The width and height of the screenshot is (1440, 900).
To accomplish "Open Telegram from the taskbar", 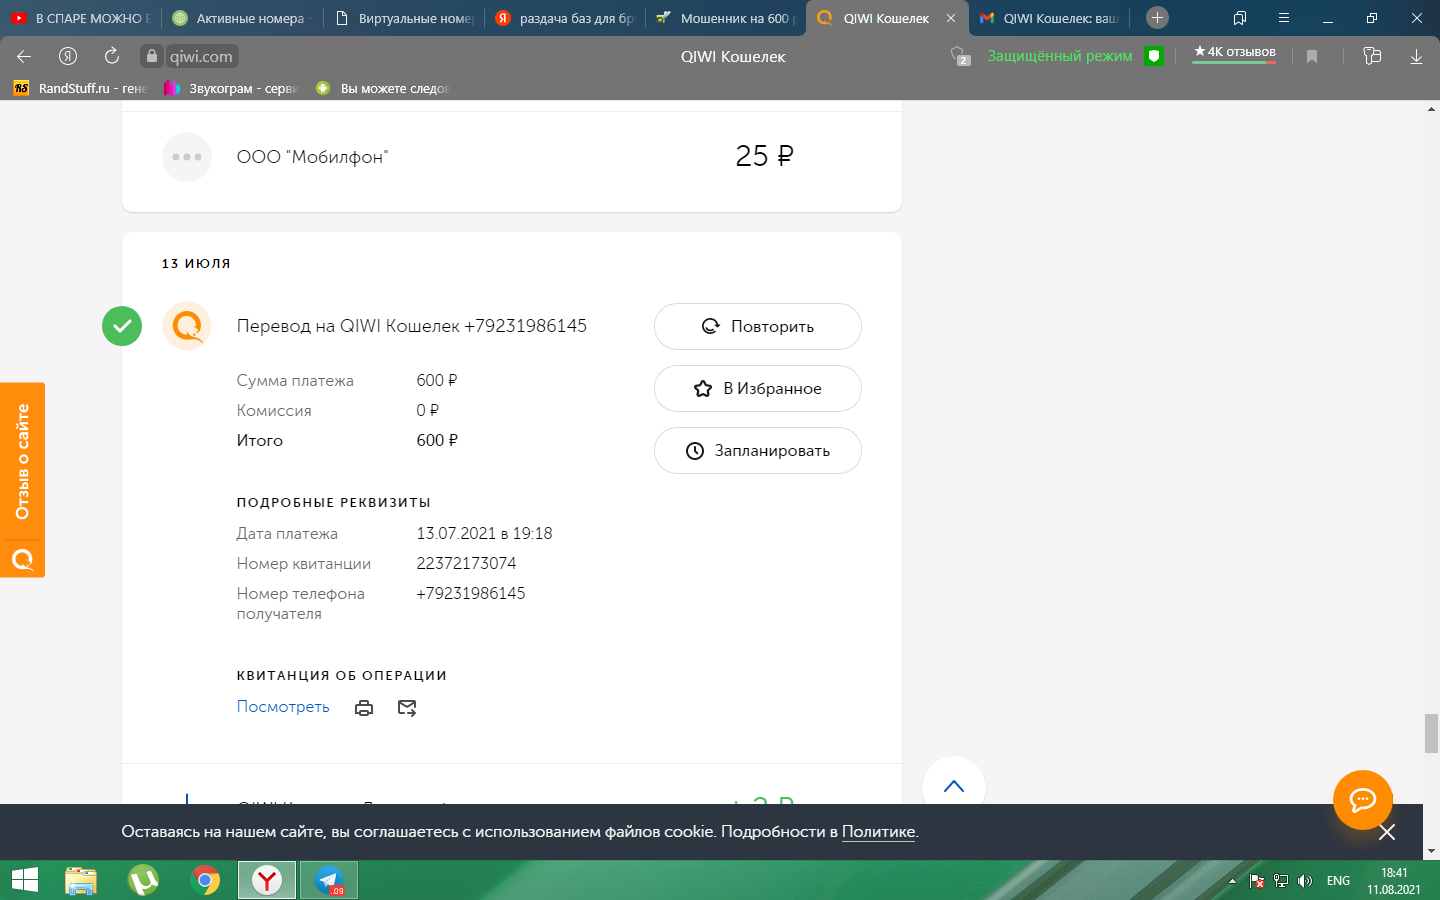I will coord(329,880).
